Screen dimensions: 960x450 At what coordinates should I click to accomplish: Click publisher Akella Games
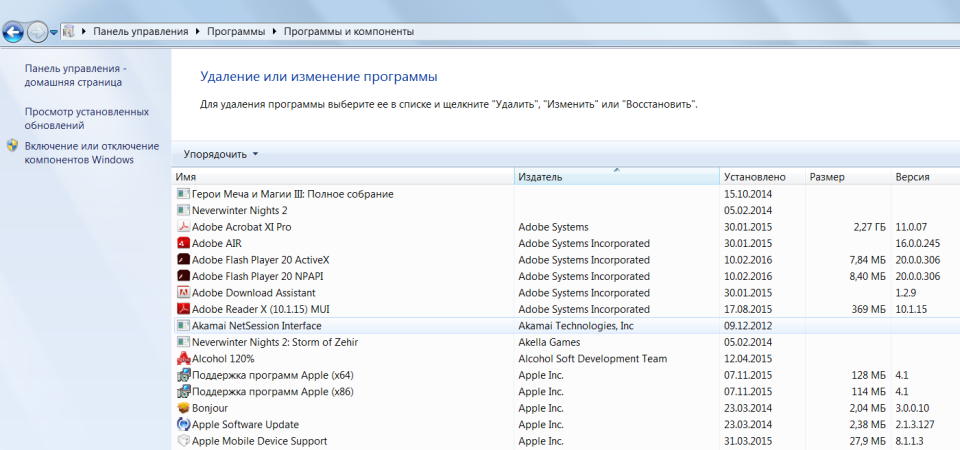tap(549, 342)
